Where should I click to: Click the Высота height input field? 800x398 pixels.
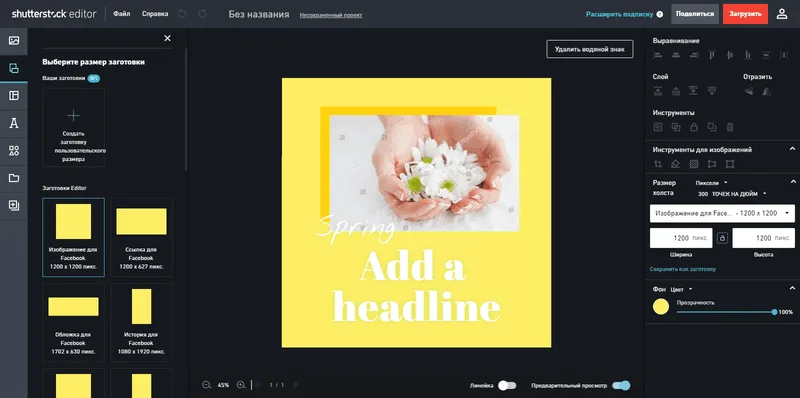click(763, 238)
